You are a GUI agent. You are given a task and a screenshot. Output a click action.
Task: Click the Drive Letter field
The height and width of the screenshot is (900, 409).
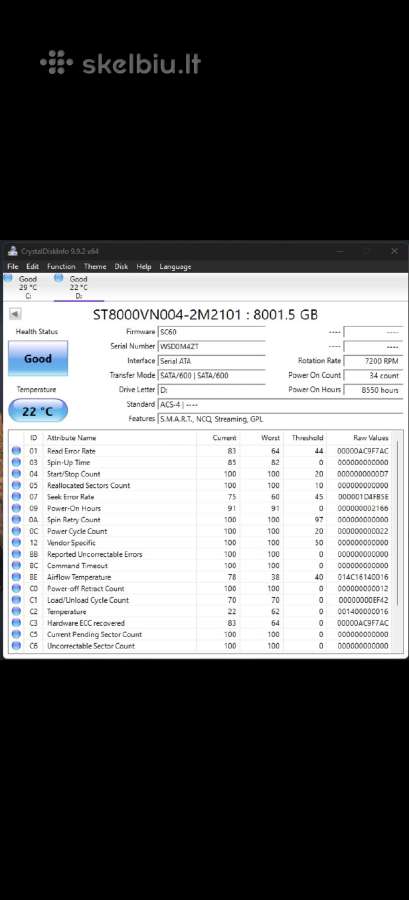(x=211, y=389)
